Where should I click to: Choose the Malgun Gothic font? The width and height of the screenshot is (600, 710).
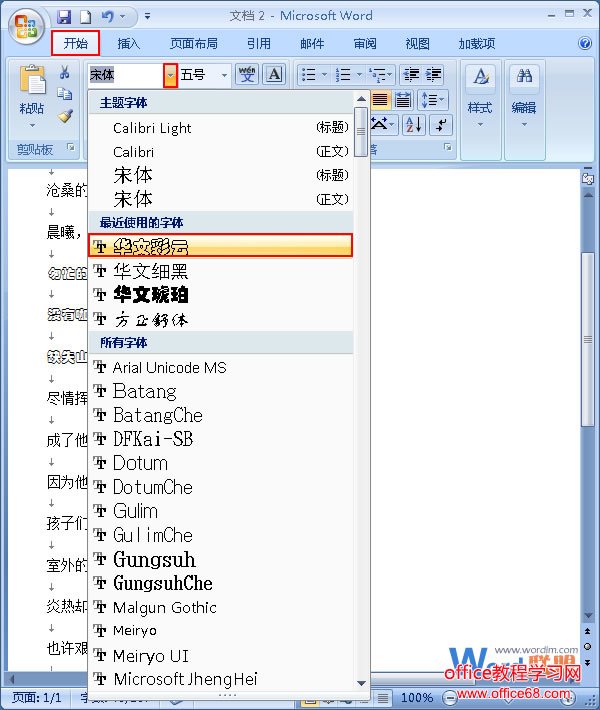(221, 607)
